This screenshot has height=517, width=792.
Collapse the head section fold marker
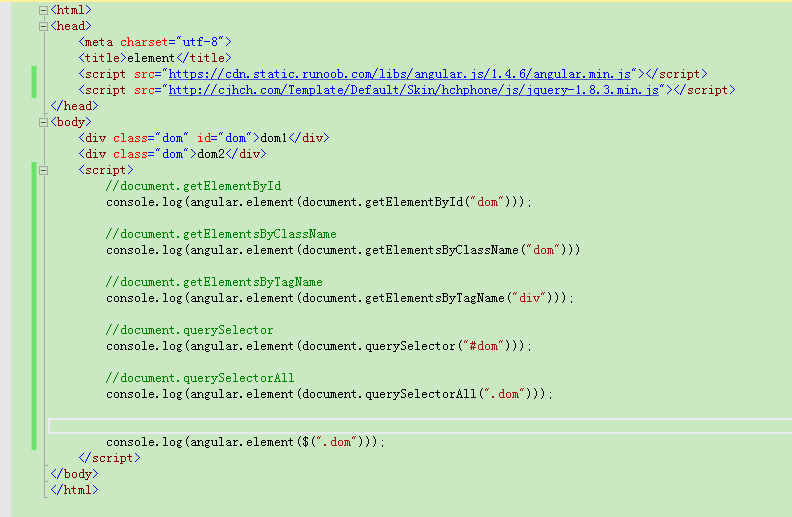tap(43, 26)
